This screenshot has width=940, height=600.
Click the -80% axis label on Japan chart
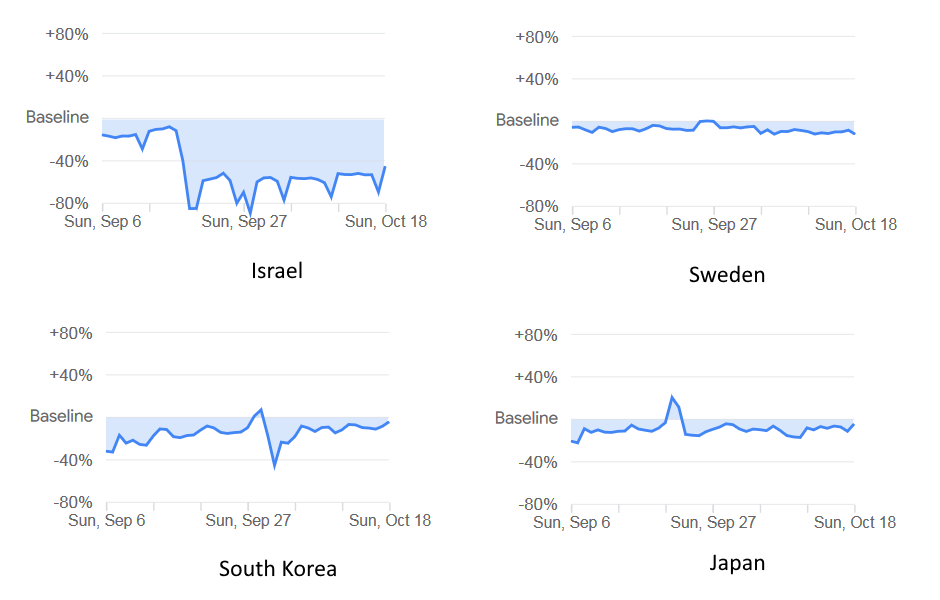click(536, 504)
